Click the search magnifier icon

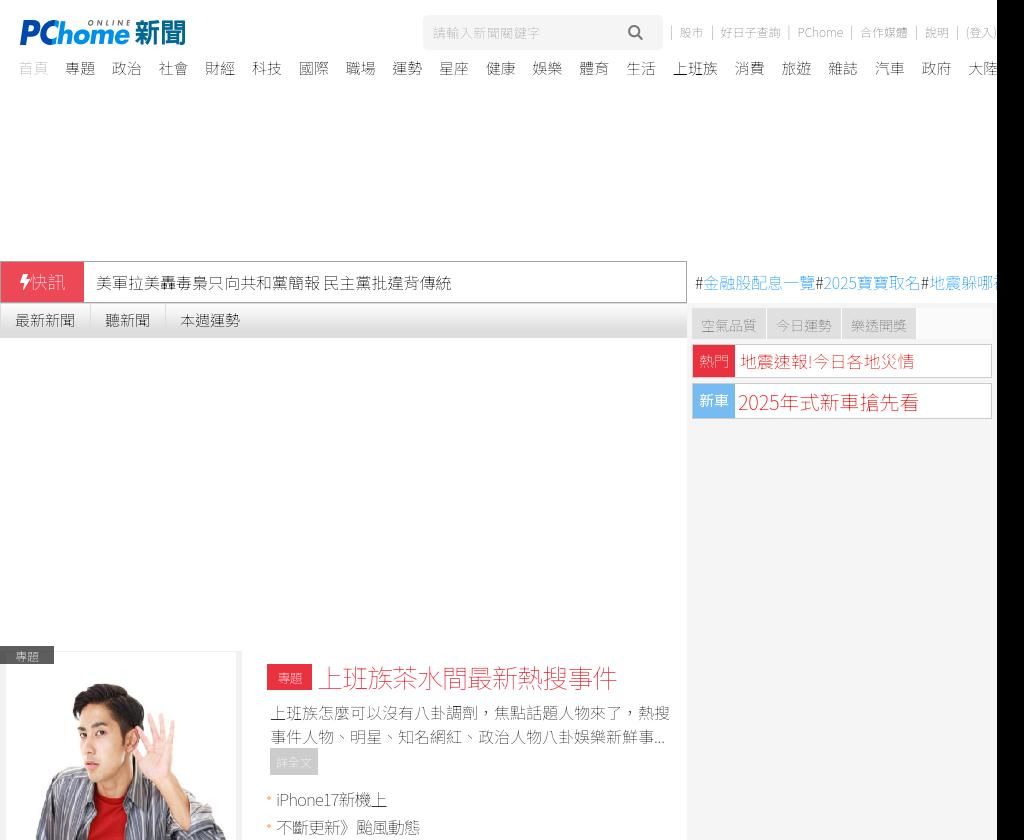point(635,33)
